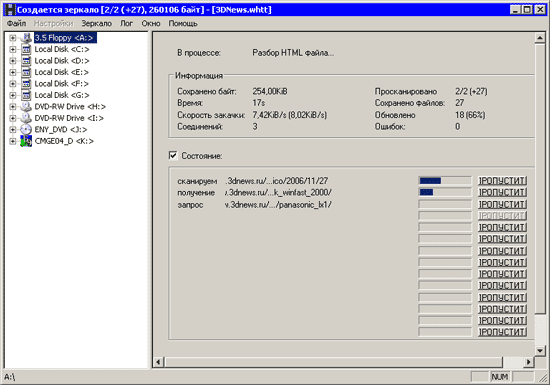Click the value 254,00KiB
The height and width of the screenshot is (385, 550).
click(x=270, y=92)
